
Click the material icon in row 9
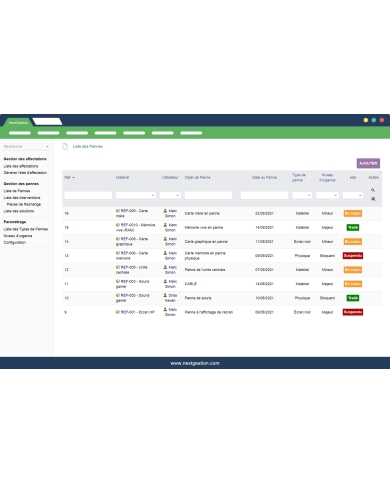[x=118, y=312]
